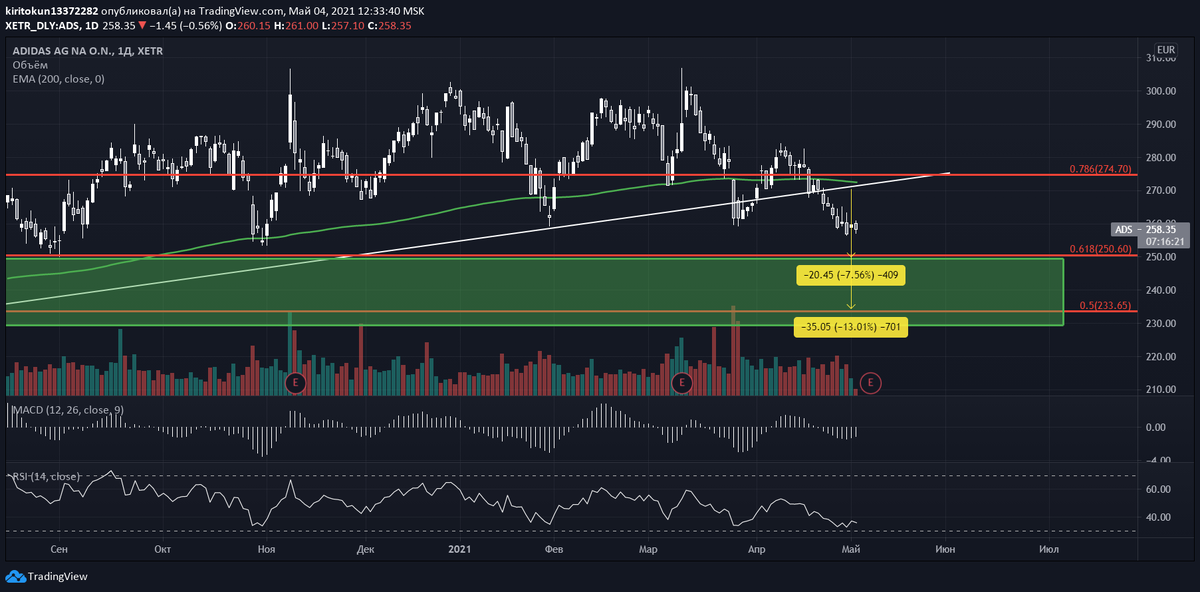Click the 280.00 price axis label
This screenshot has height=592, width=1200.
(x=1161, y=157)
